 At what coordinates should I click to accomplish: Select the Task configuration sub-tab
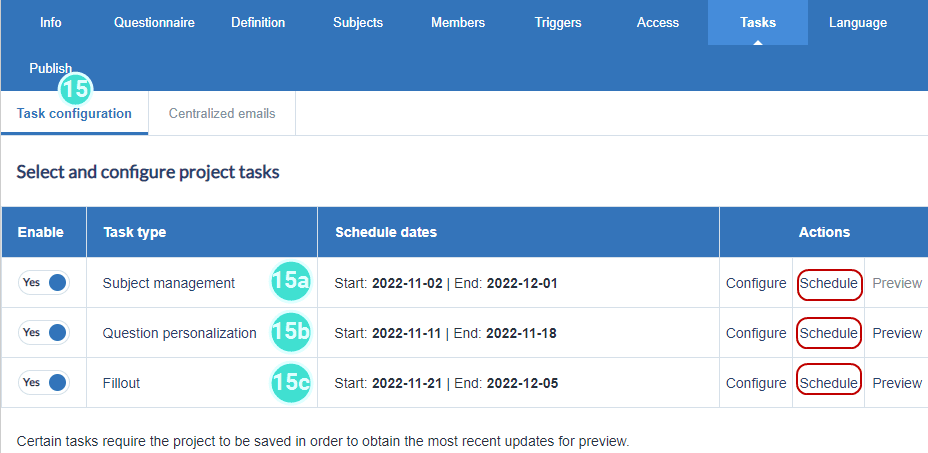(x=74, y=113)
